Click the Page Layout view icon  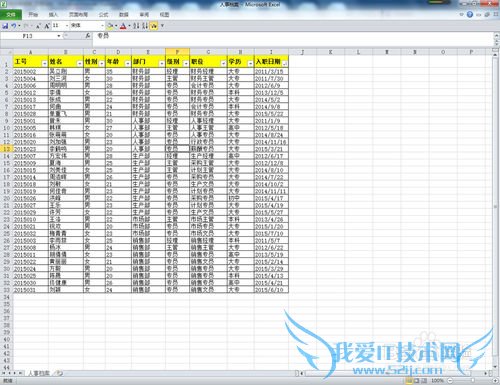[417, 380]
